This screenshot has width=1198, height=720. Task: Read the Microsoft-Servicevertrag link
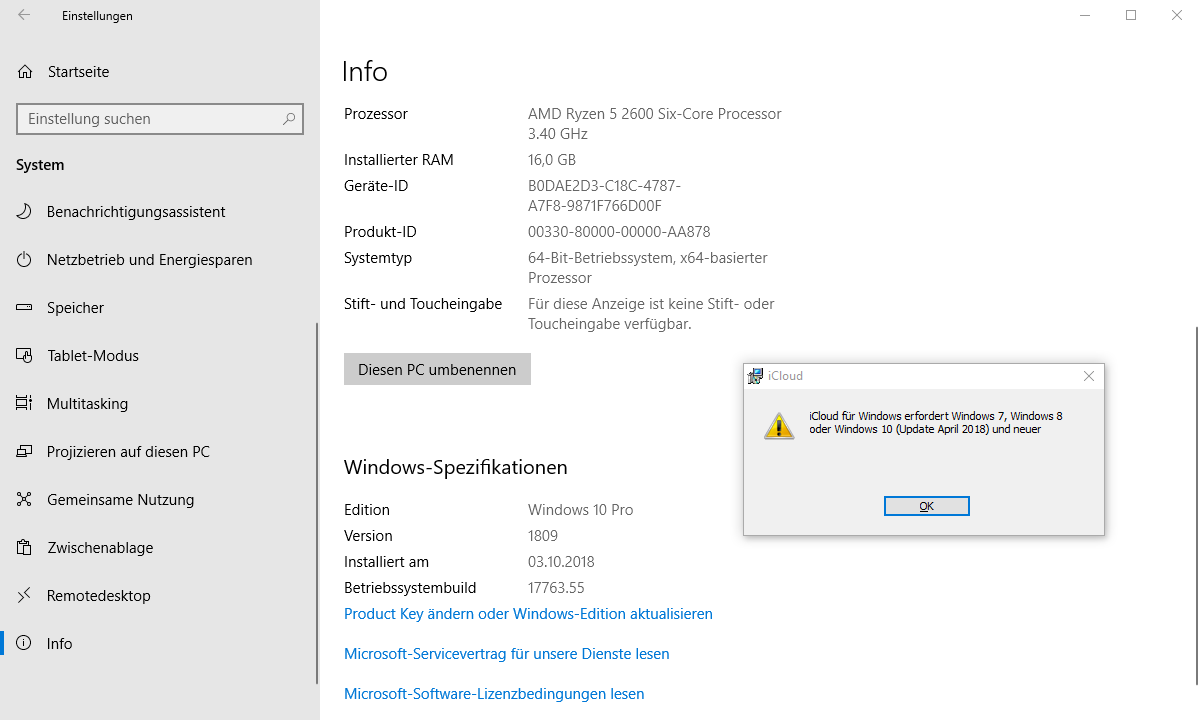pyautogui.click(x=506, y=654)
